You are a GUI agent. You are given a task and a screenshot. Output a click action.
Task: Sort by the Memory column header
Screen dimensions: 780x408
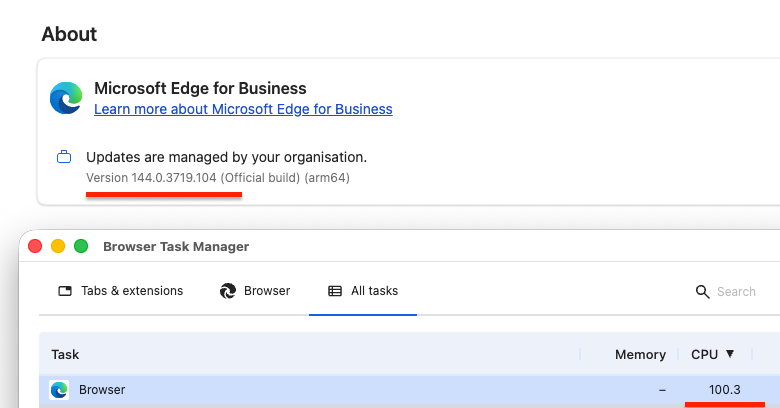640,354
